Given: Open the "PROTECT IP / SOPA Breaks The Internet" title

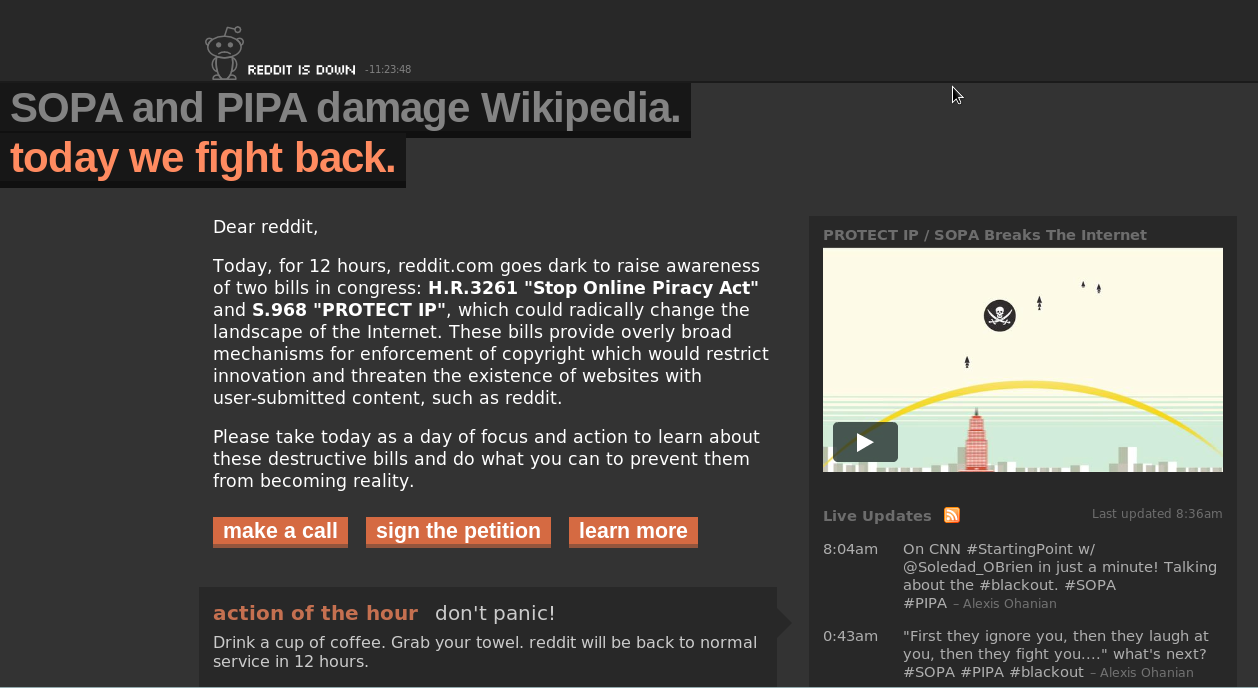Looking at the screenshot, I should click(x=984, y=235).
